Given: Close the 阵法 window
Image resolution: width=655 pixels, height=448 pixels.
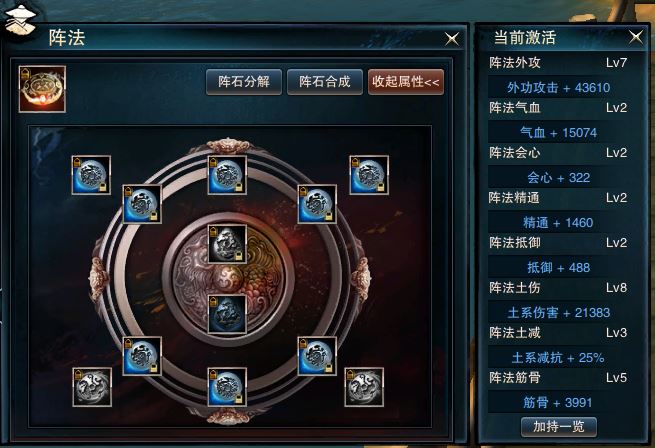Looking at the screenshot, I should click(452, 39).
